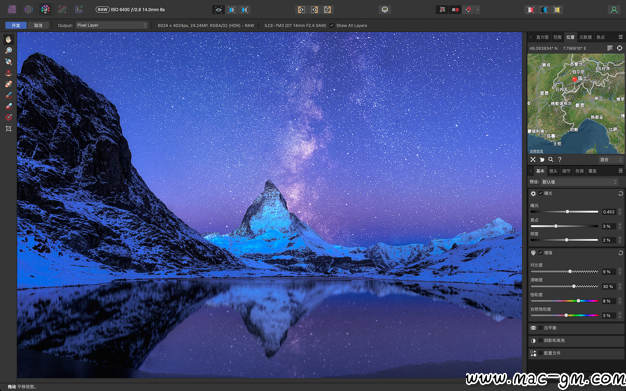
Task: Switch to the Lens (镜头) tab
Action: pos(553,171)
